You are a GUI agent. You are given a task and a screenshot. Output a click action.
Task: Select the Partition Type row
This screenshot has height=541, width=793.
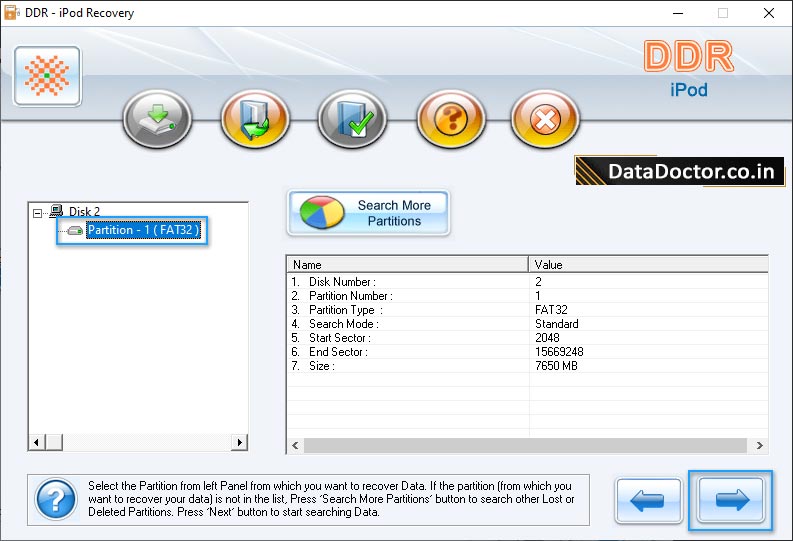pos(527,310)
